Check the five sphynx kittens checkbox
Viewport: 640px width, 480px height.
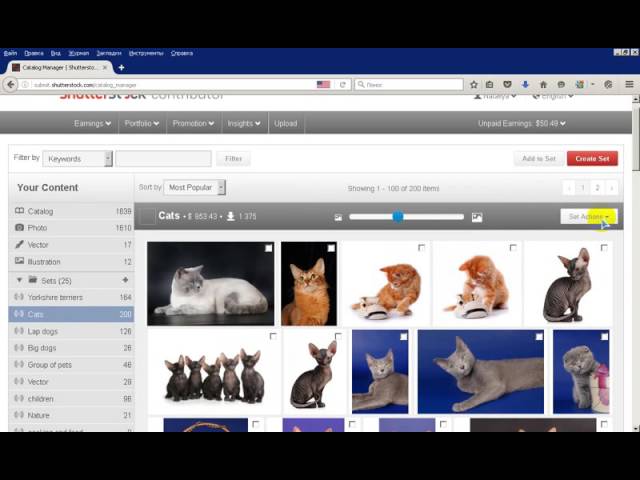tap(273, 336)
